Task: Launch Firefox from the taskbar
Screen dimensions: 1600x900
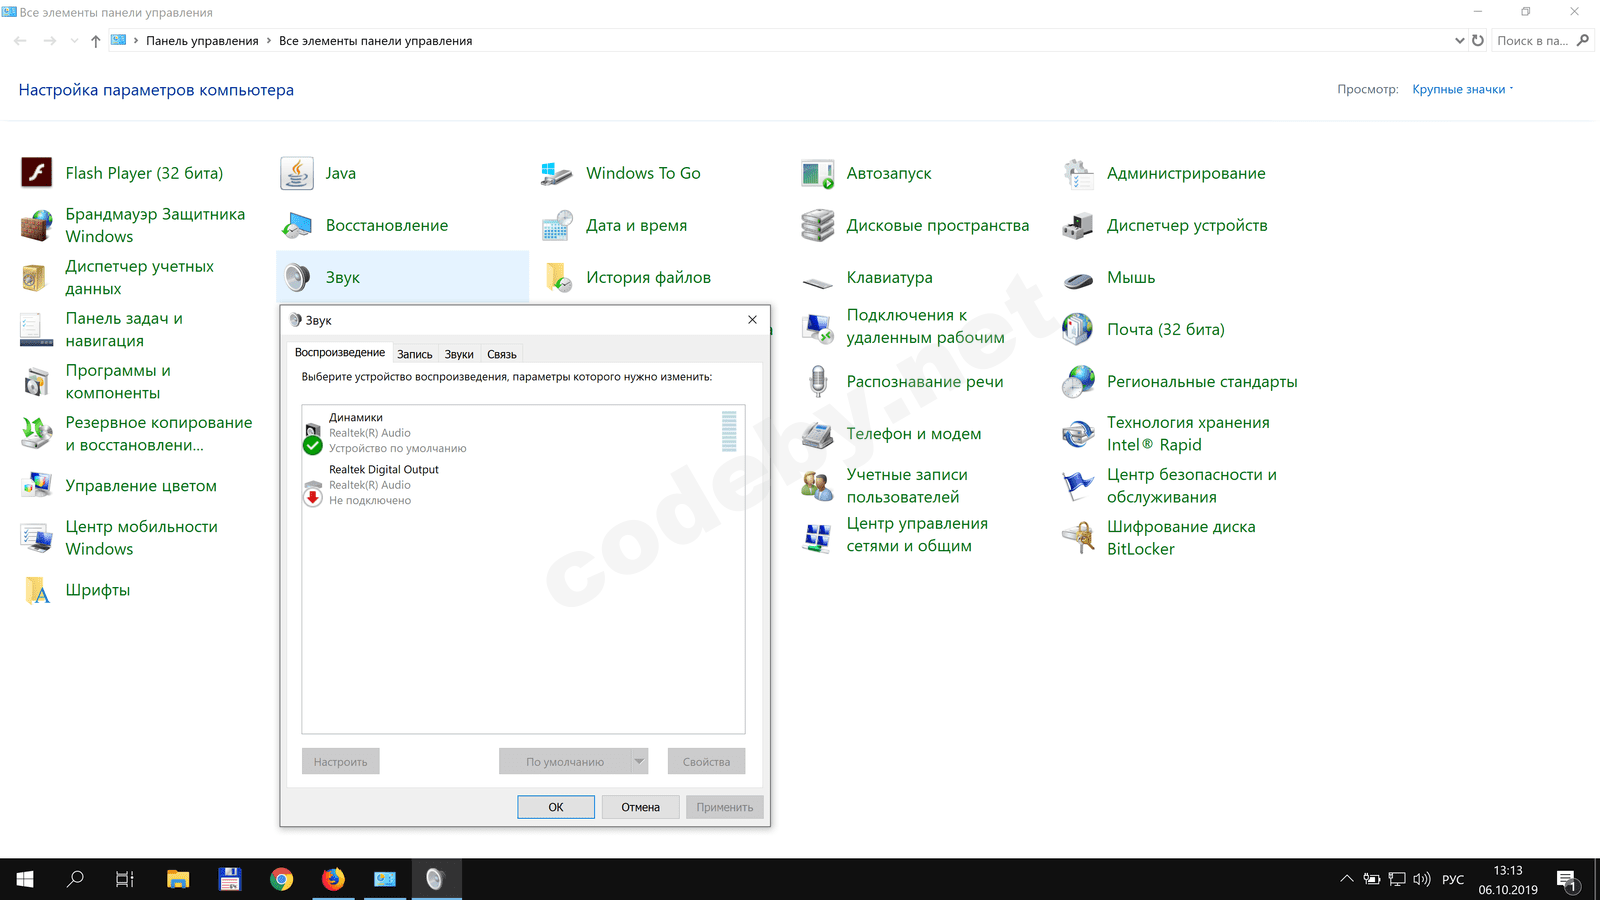Action: coord(333,879)
